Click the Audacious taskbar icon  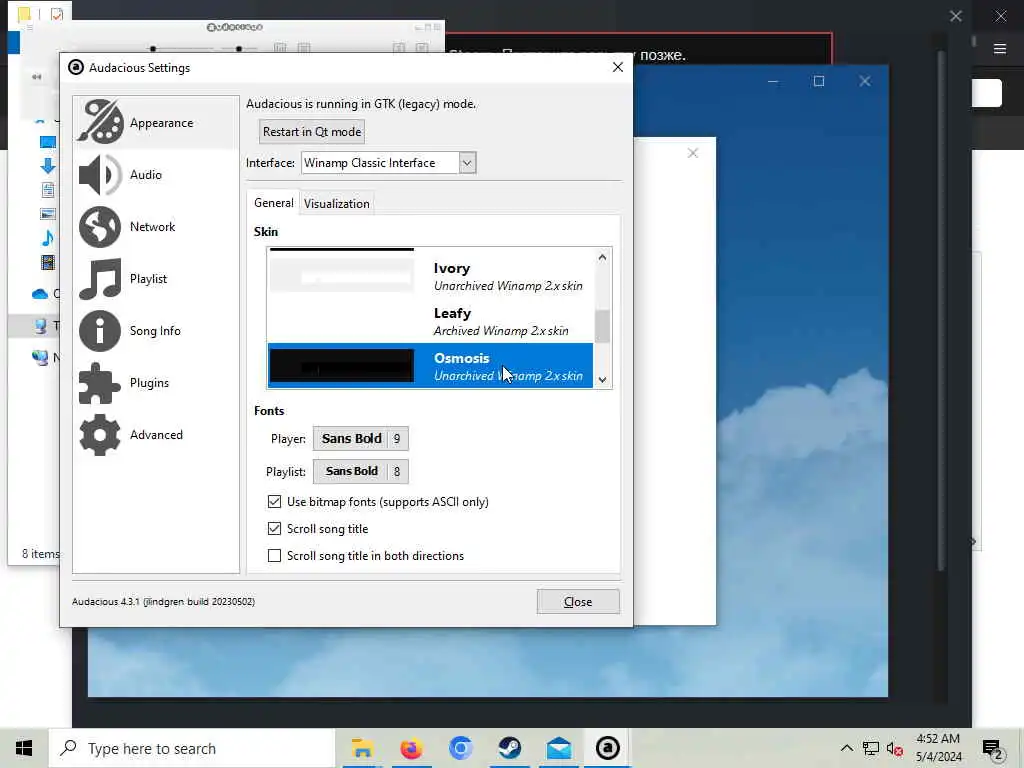coord(608,748)
